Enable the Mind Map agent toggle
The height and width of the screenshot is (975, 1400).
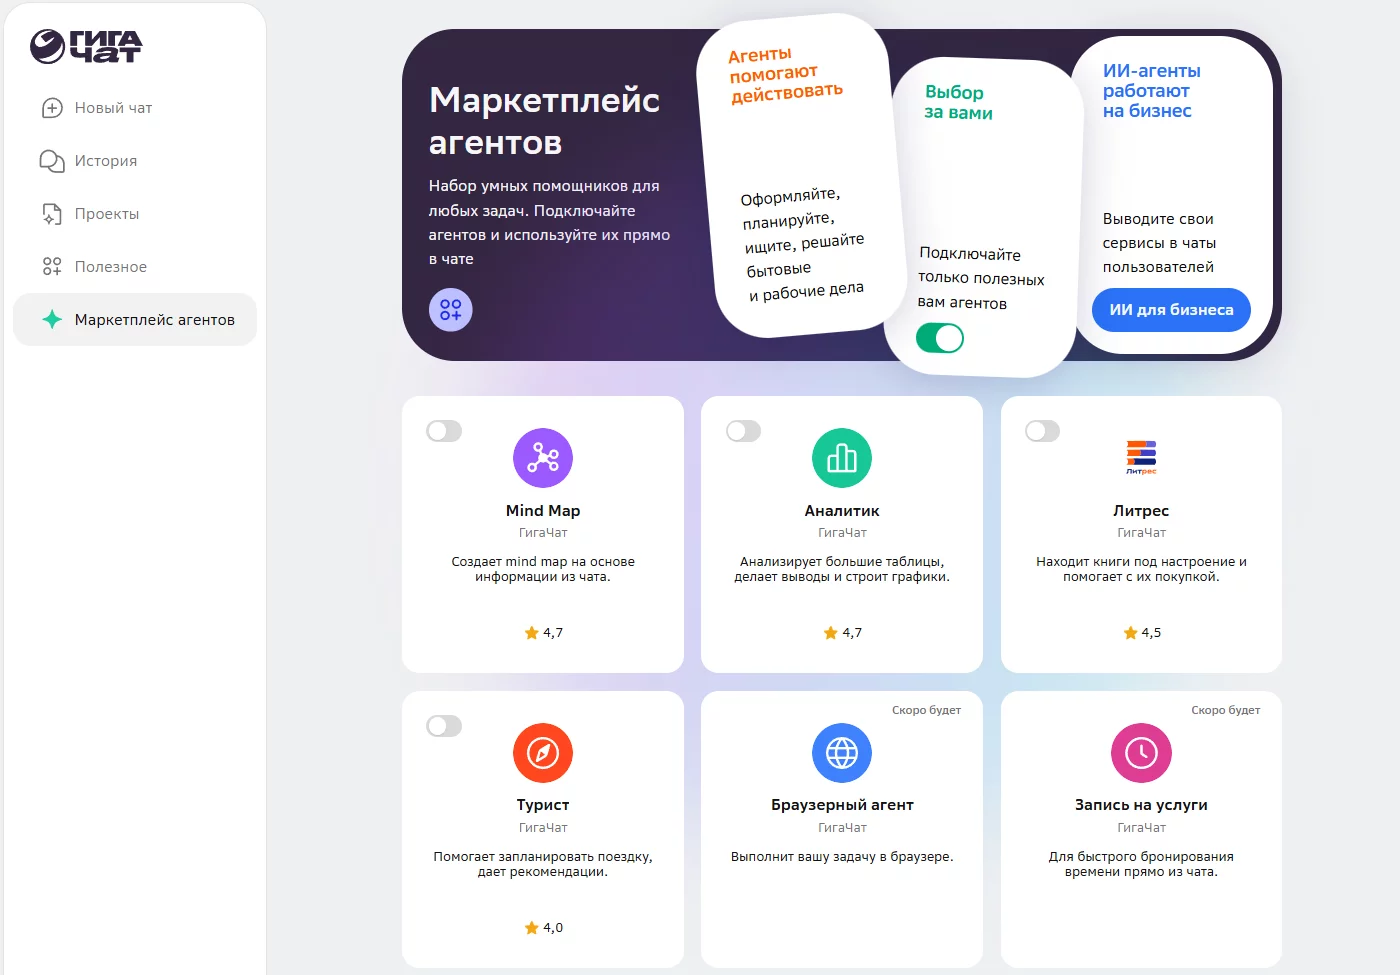(444, 431)
